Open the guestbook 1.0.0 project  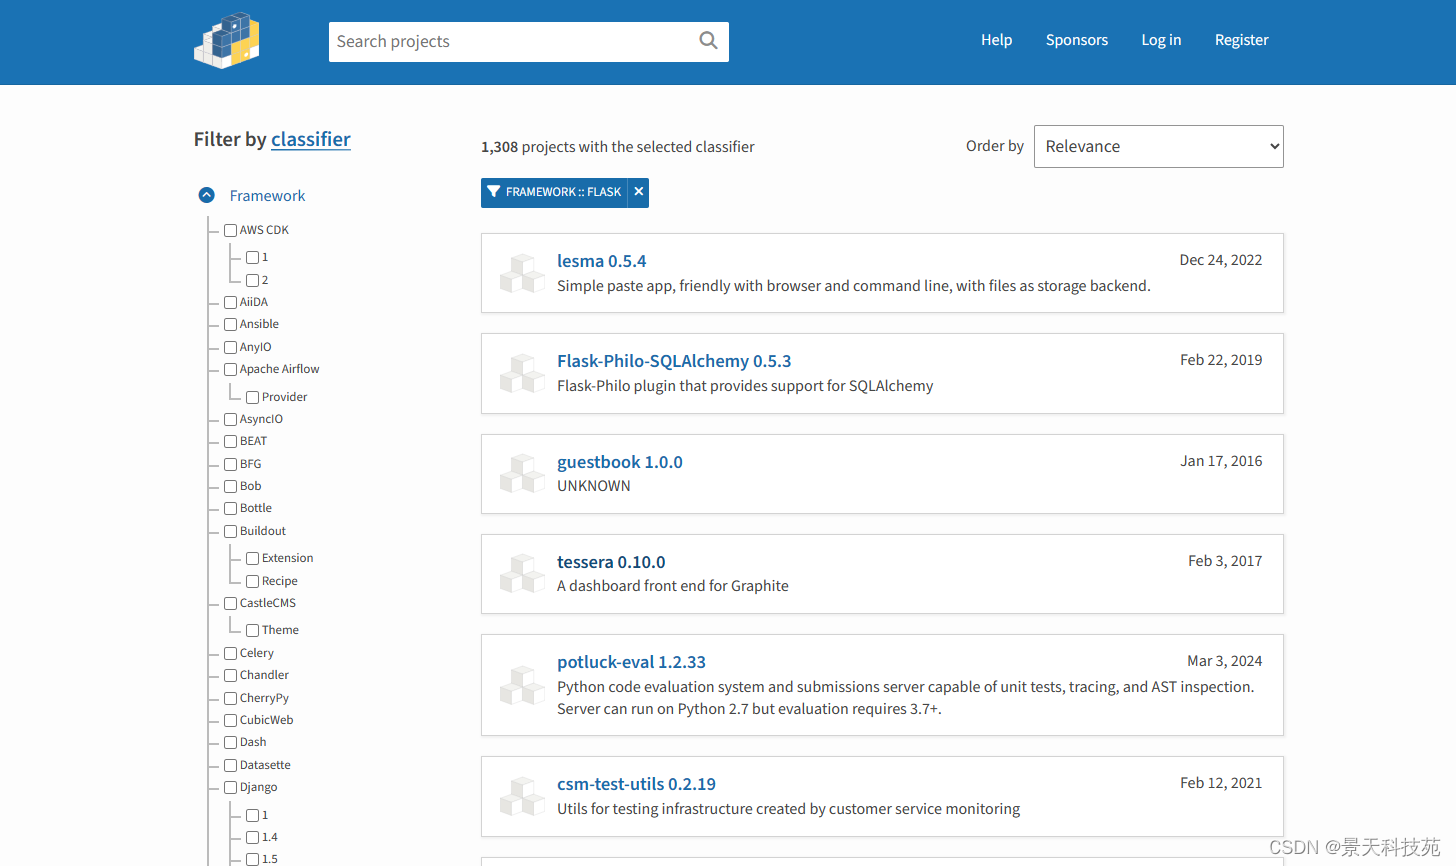click(x=620, y=462)
